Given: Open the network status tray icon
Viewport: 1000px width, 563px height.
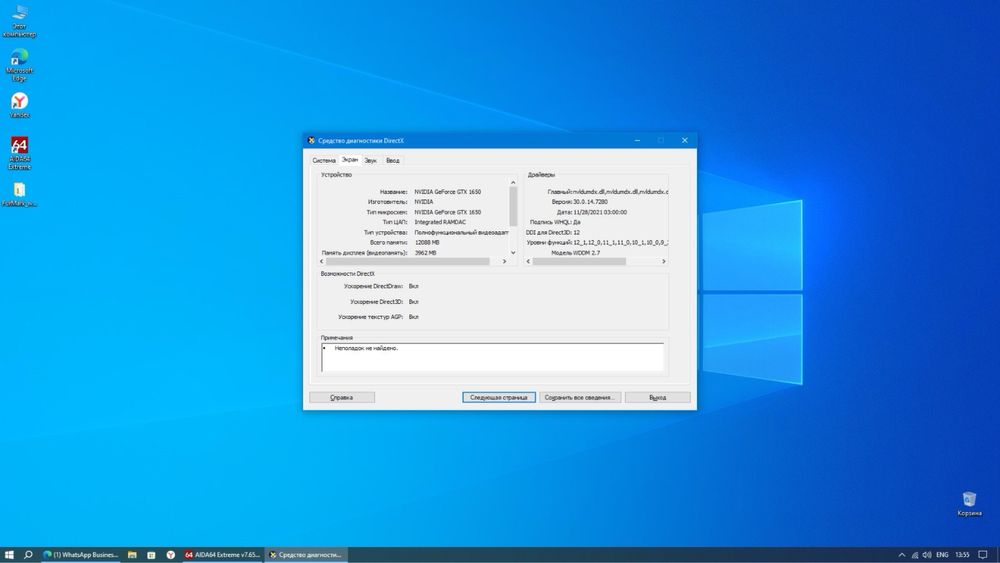Looking at the screenshot, I should coord(915,555).
